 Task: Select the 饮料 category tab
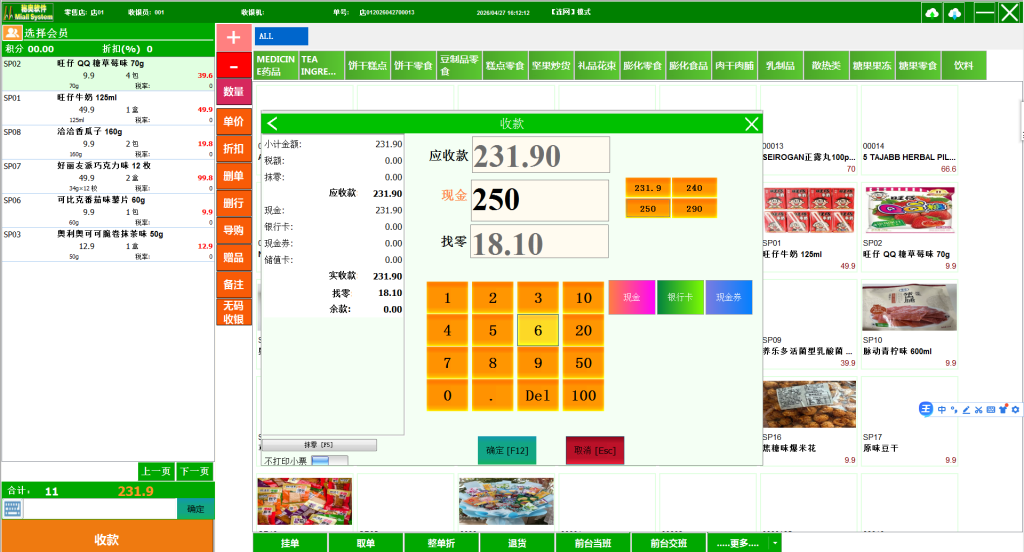(x=963, y=65)
